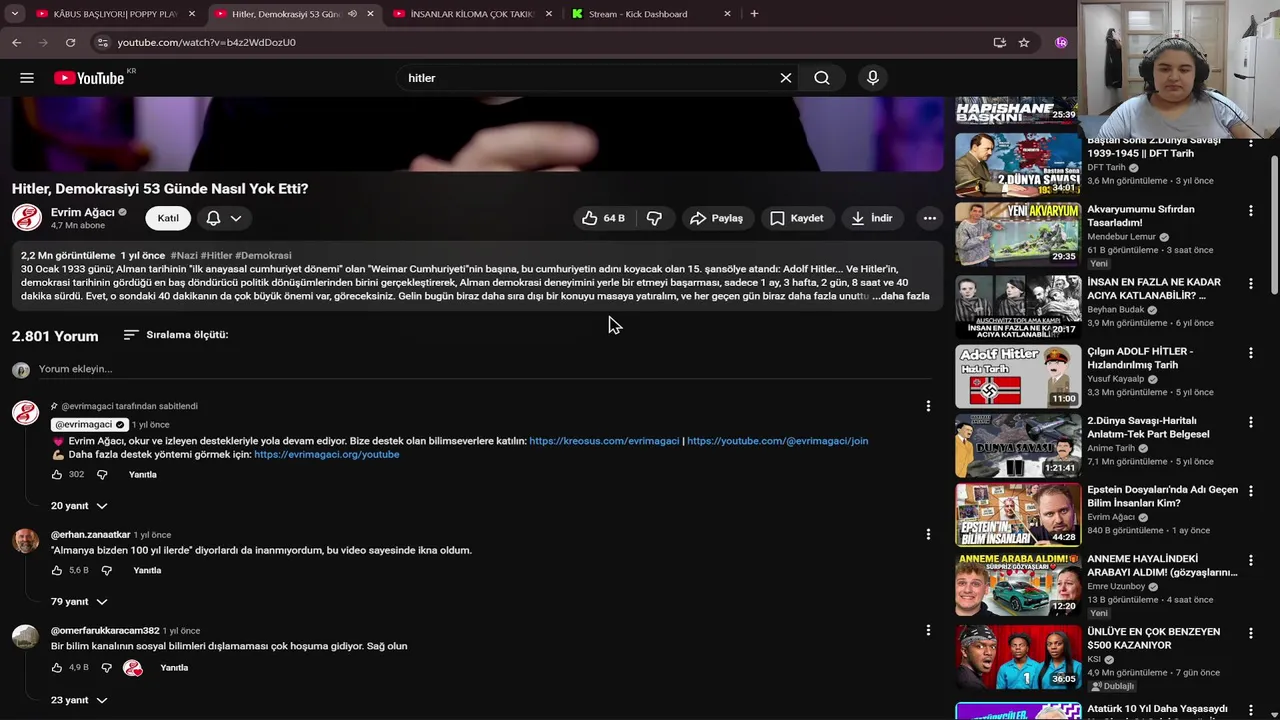Dislike @omerfarukkaracam382's comment
Image resolution: width=1280 pixels, height=720 pixels.
[107, 668]
